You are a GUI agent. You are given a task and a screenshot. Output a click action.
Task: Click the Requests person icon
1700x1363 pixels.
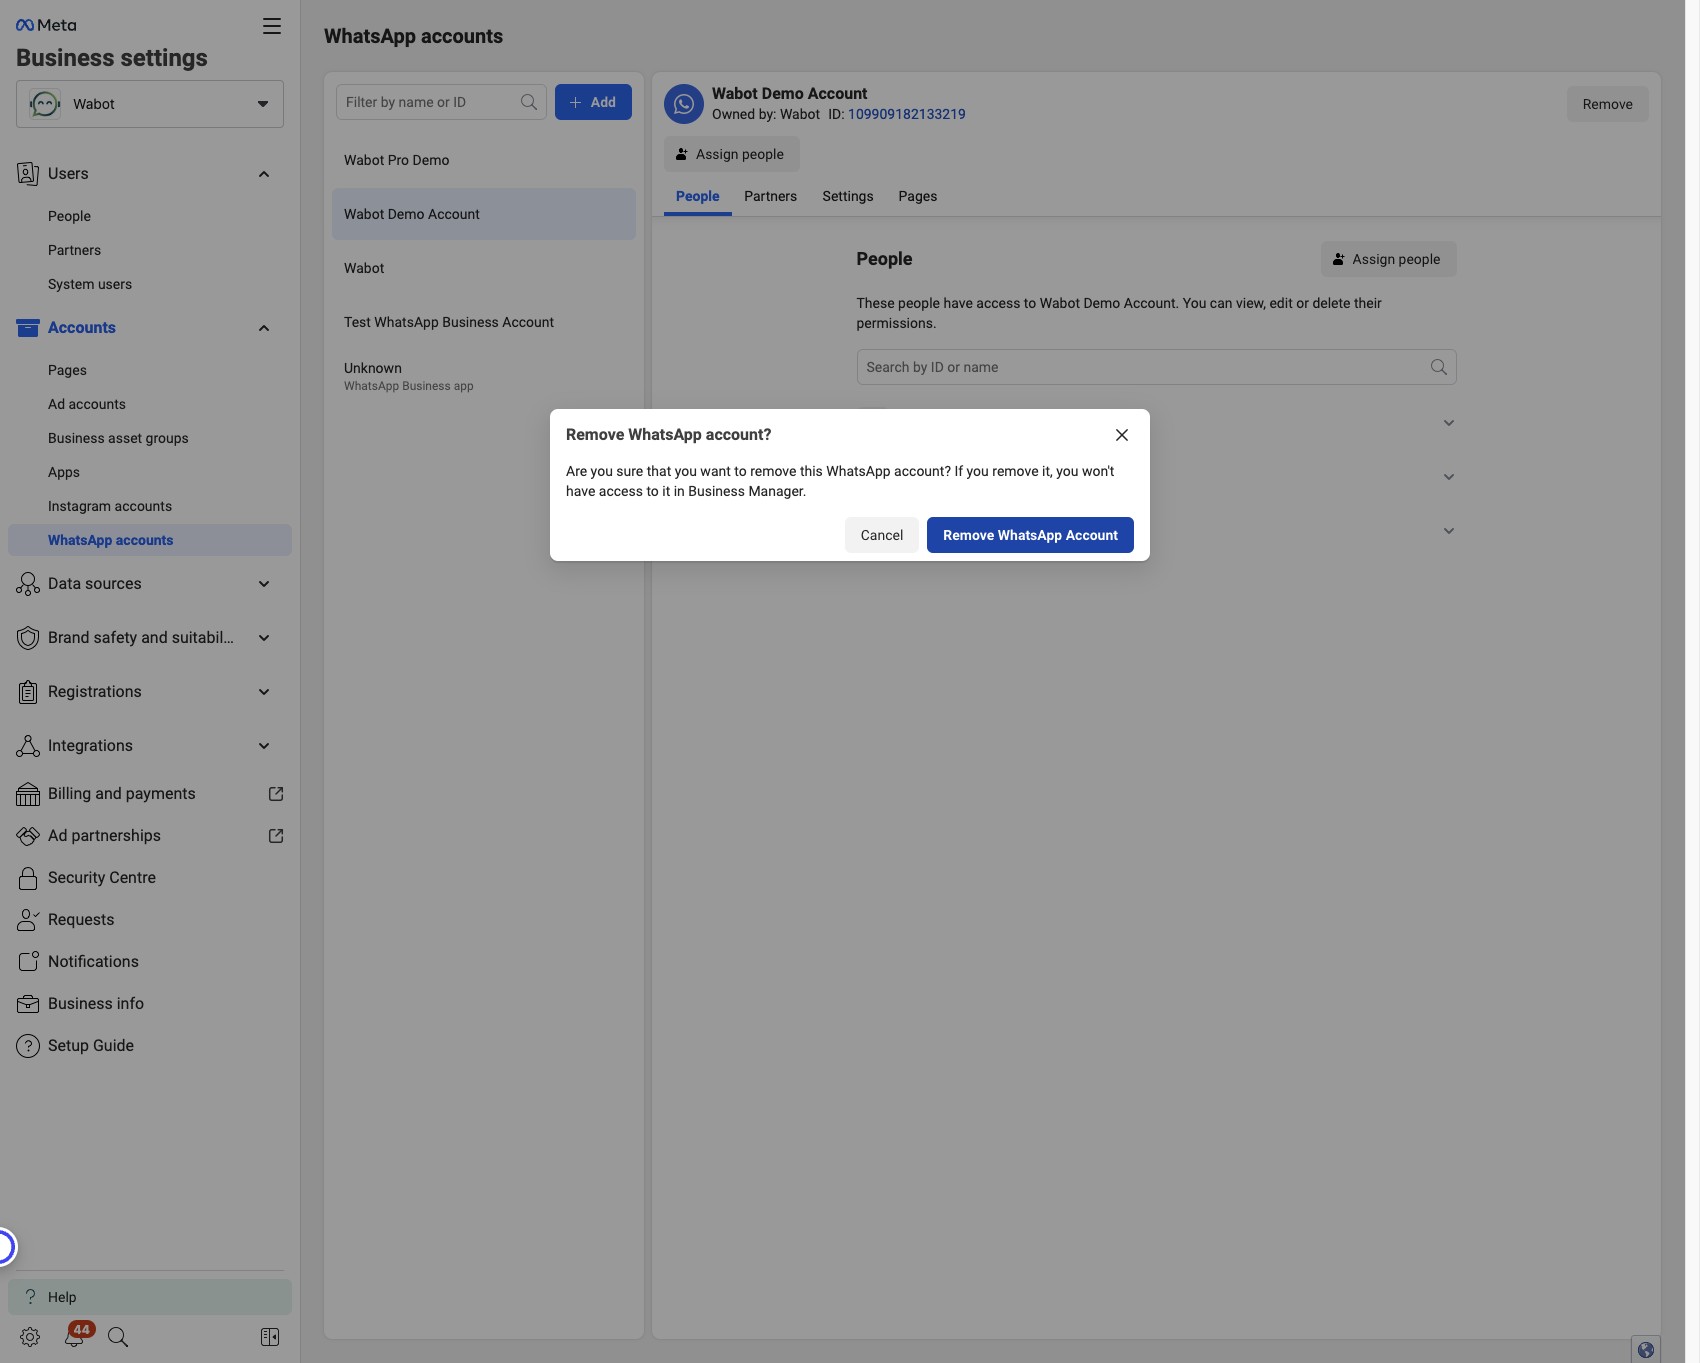click(28, 920)
